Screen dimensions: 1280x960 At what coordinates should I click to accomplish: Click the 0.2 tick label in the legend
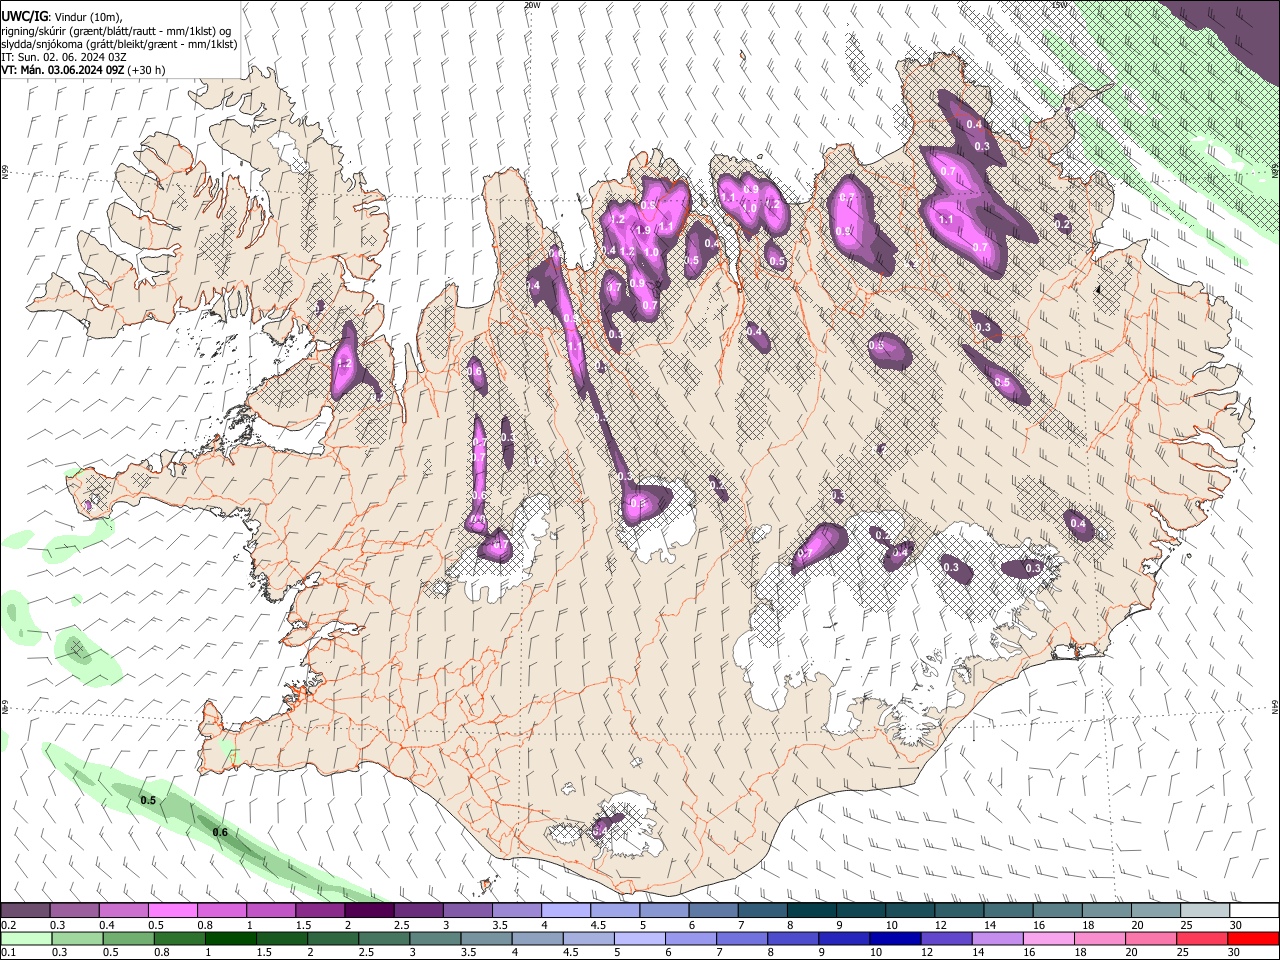click(8, 925)
